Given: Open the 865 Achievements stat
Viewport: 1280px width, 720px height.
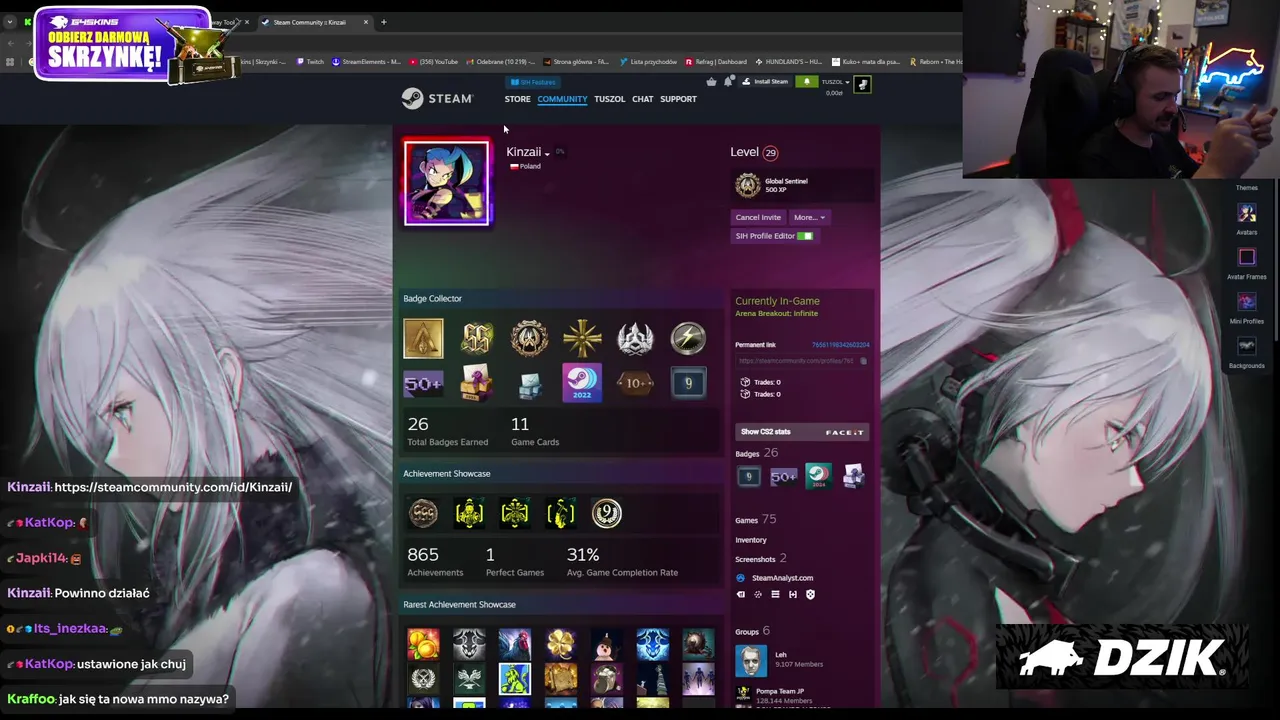Looking at the screenshot, I should point(435,562).
